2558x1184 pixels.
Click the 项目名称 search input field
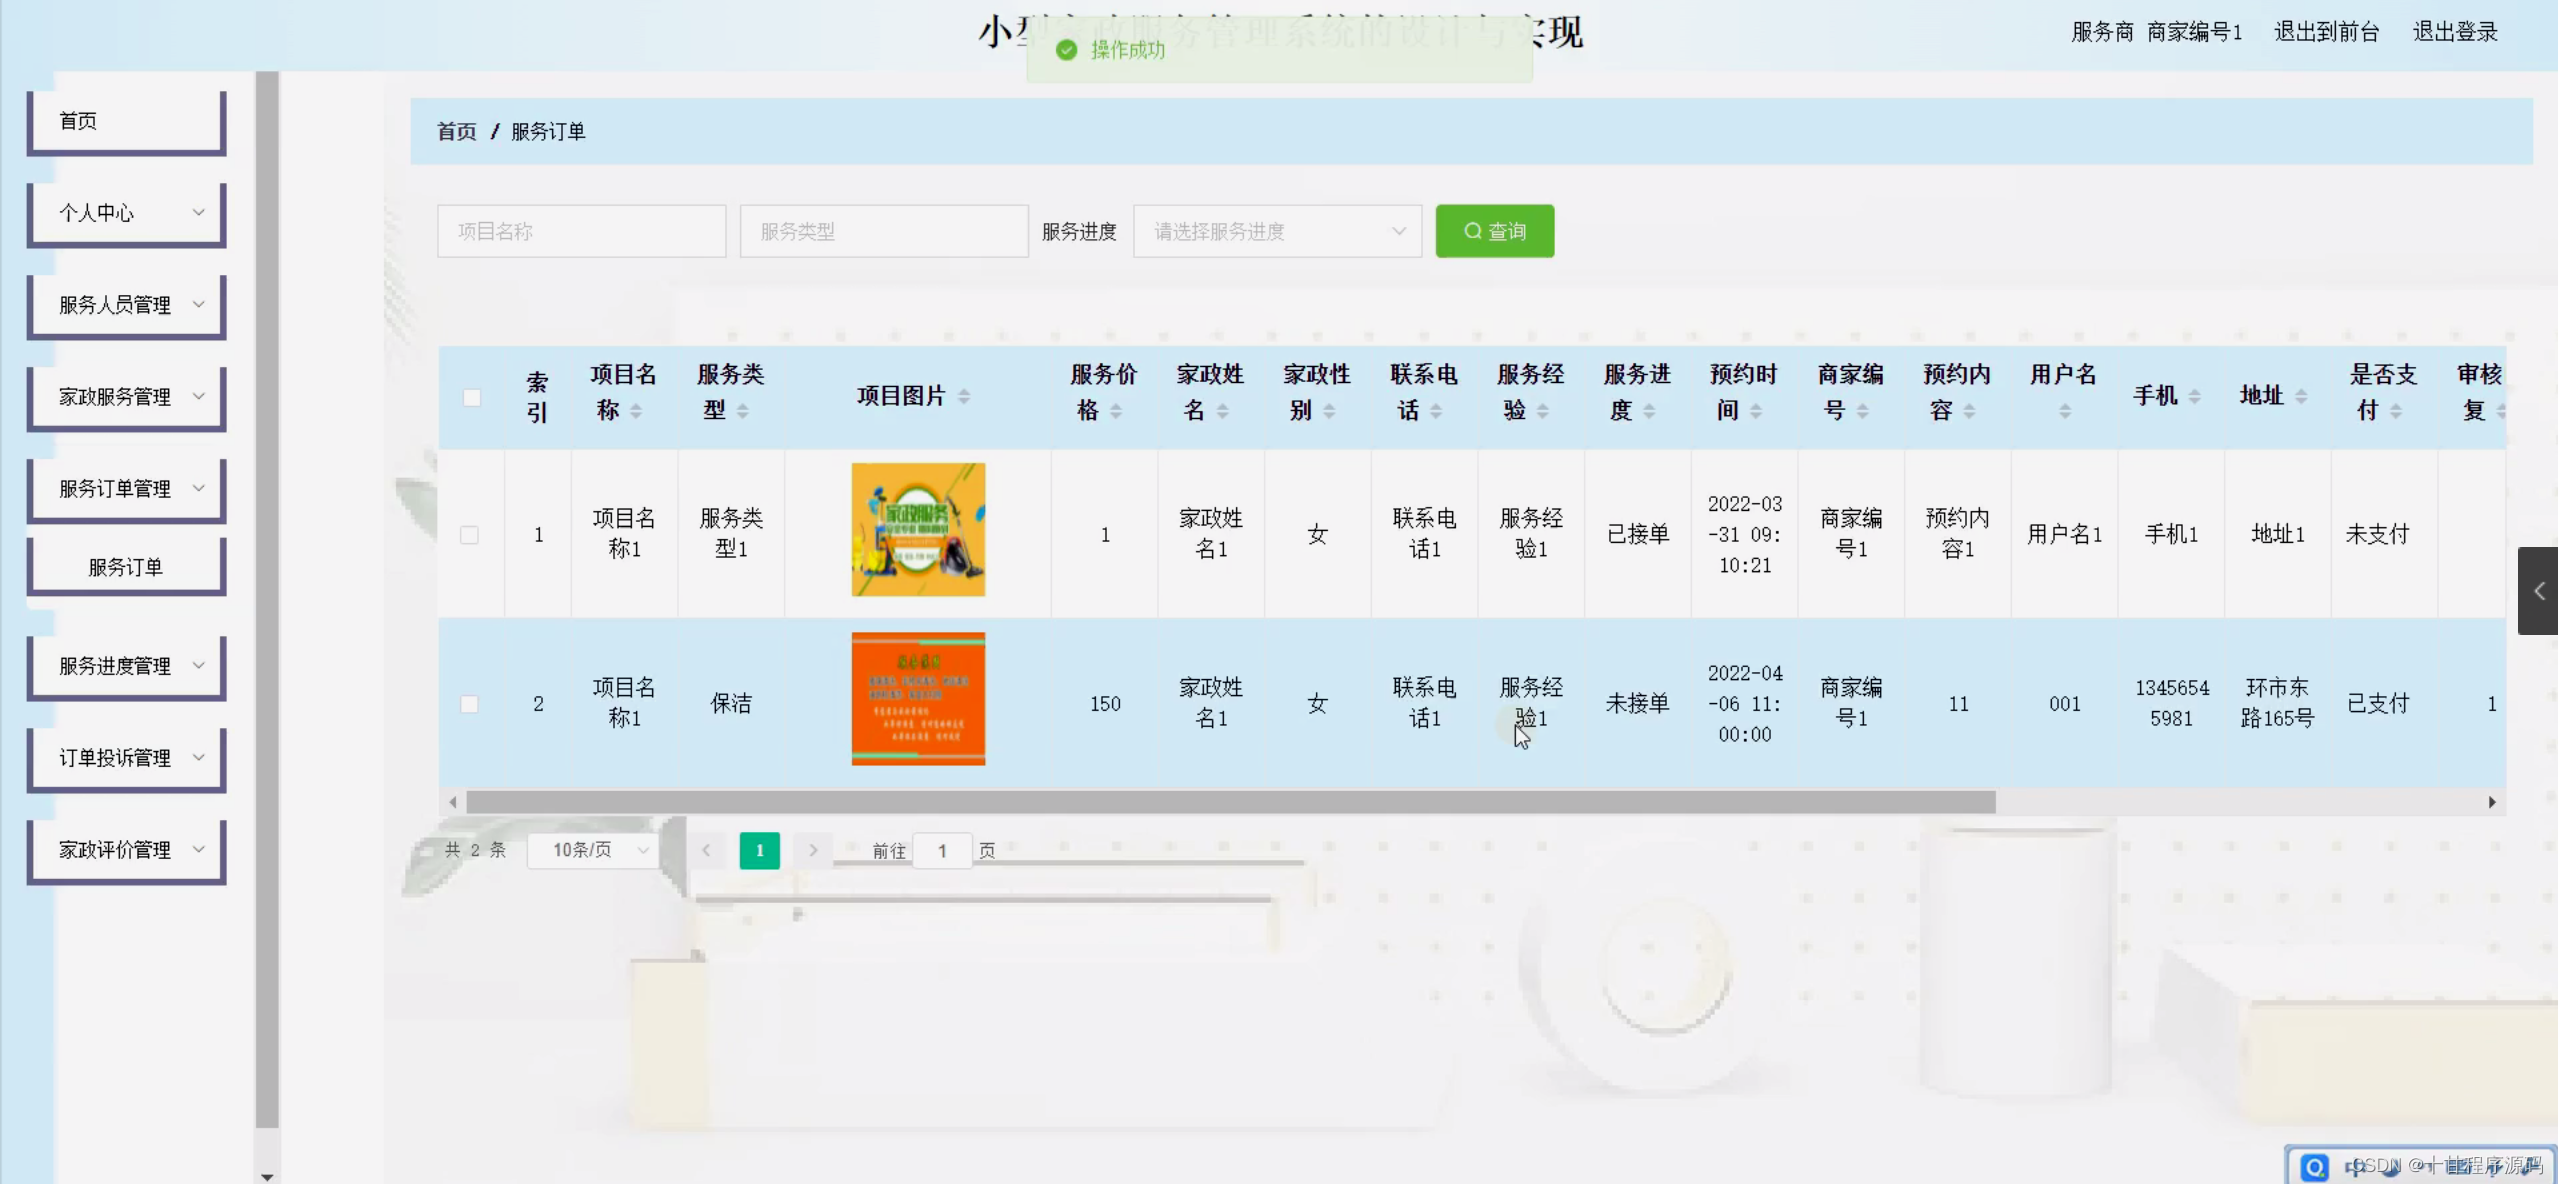(581, 231)
